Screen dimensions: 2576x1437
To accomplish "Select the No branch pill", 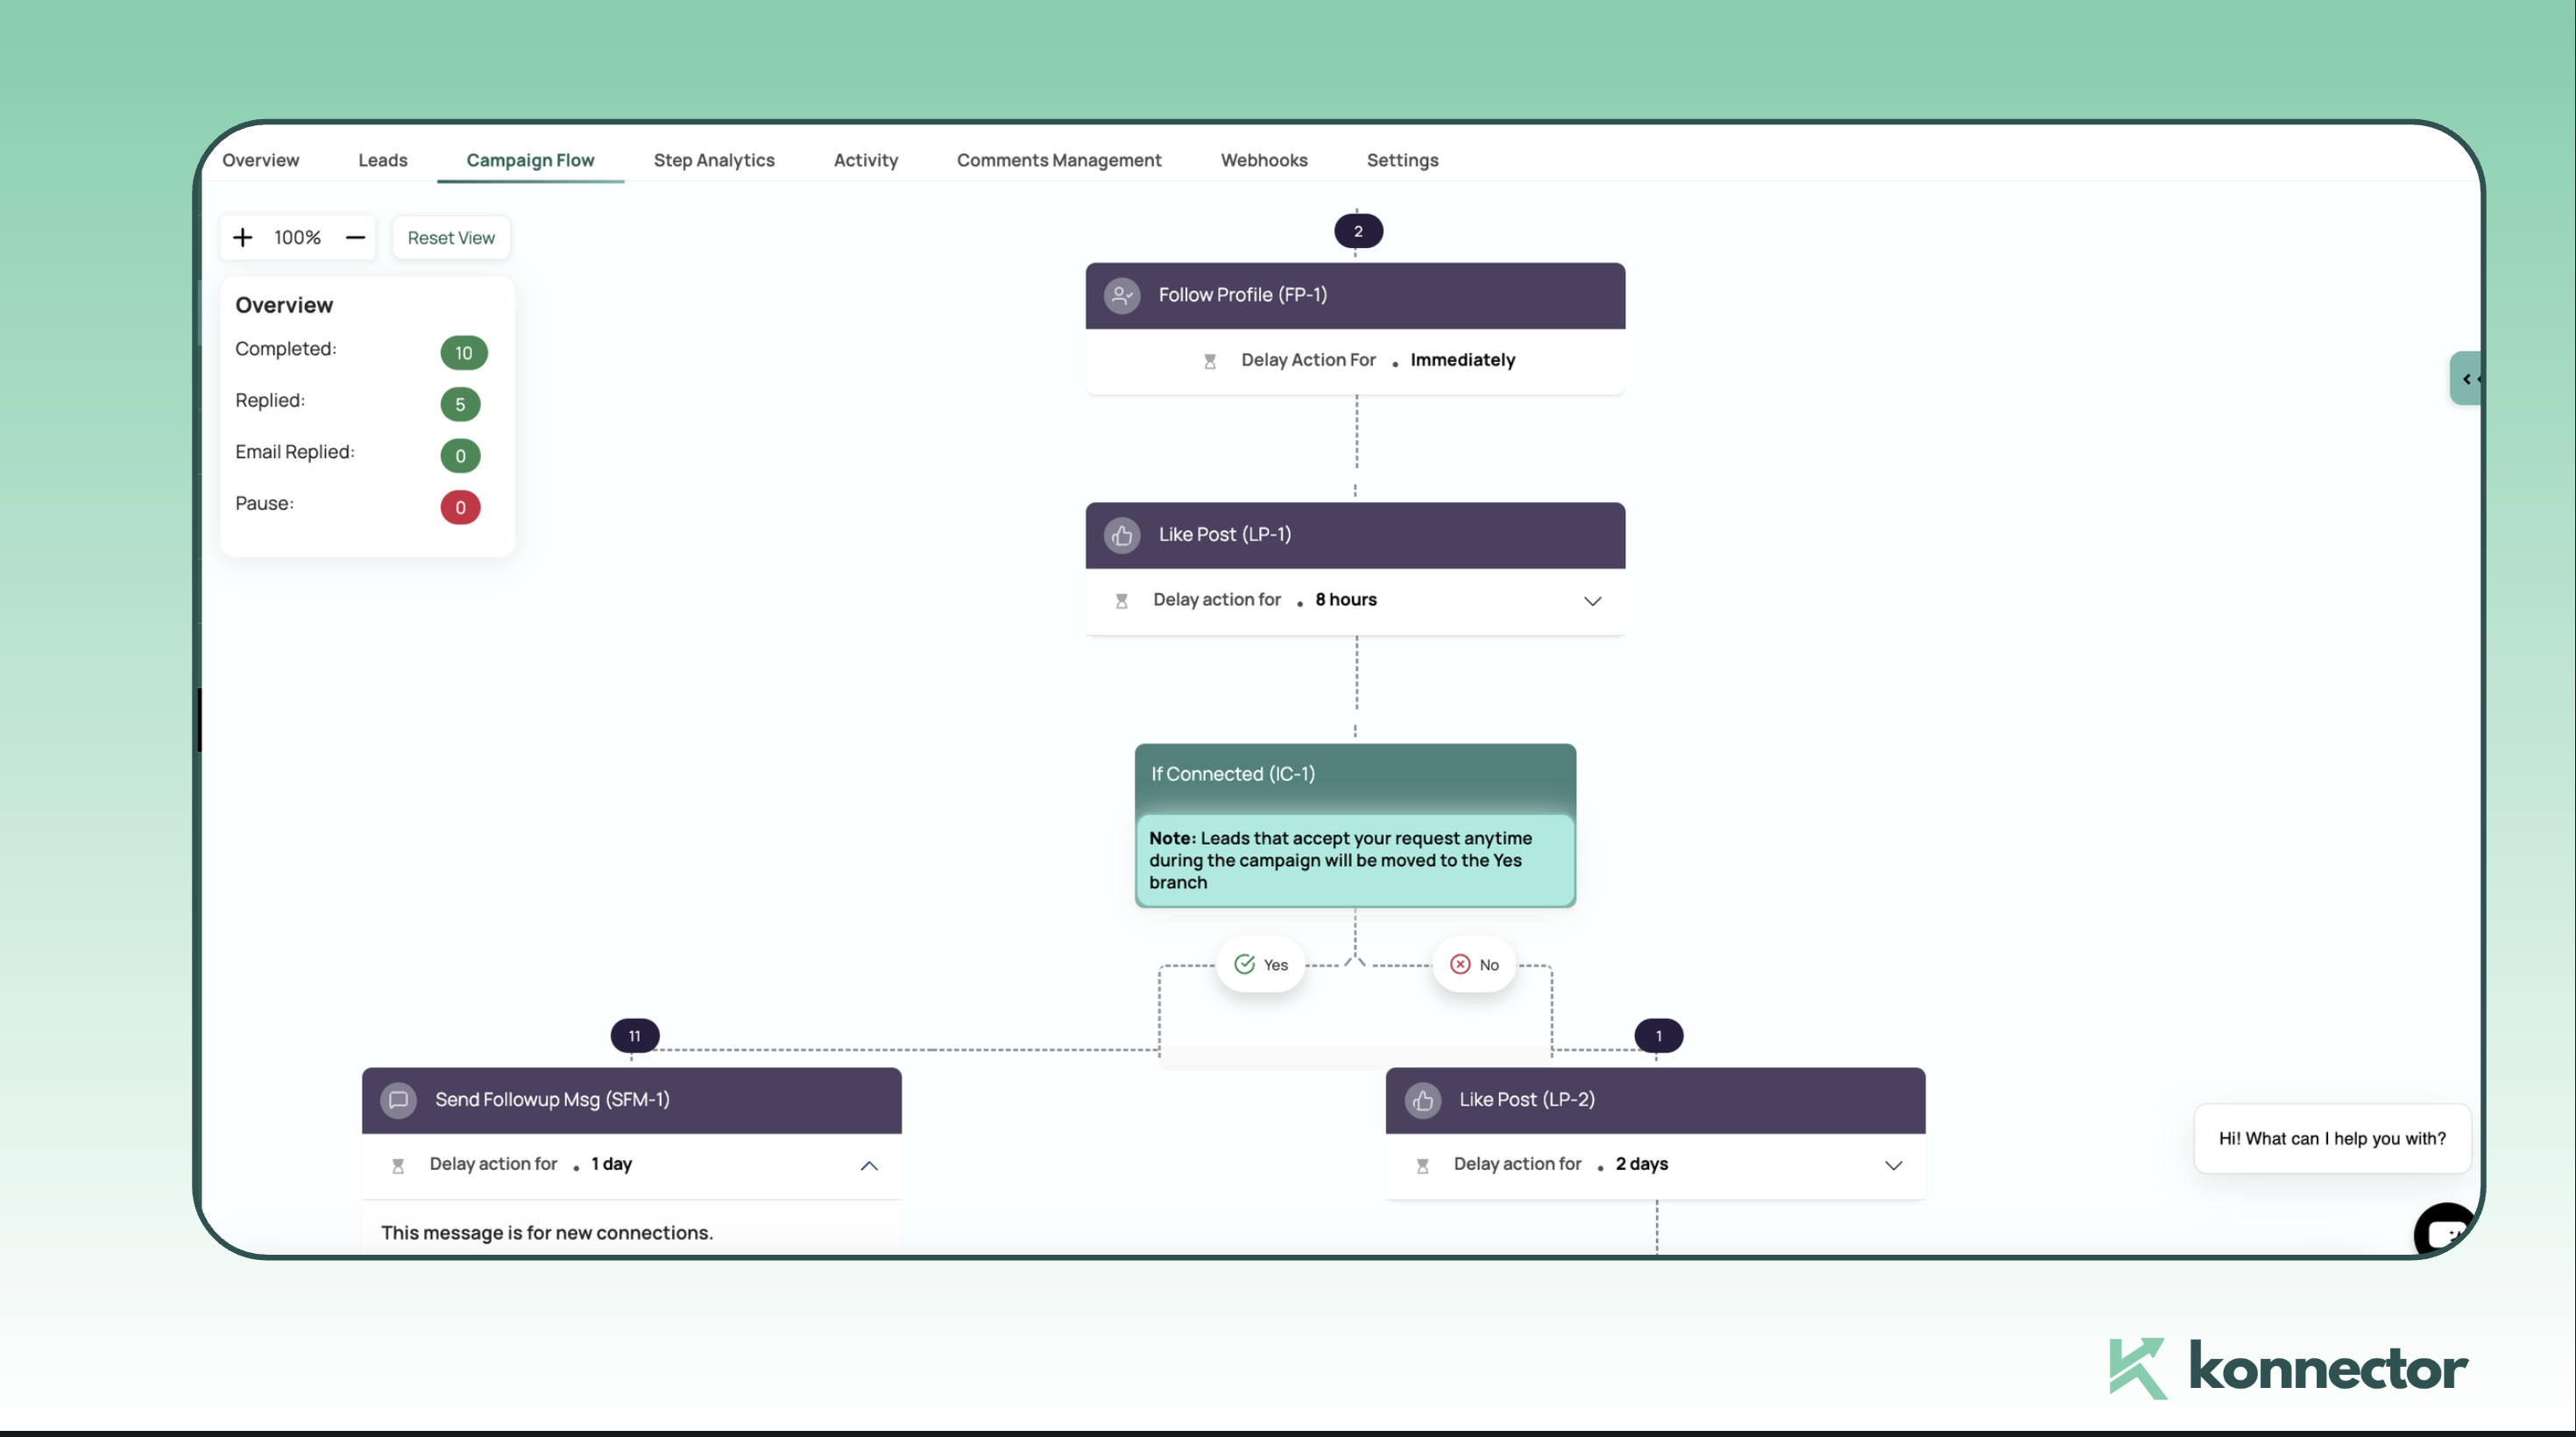I will click(1474, 965).
